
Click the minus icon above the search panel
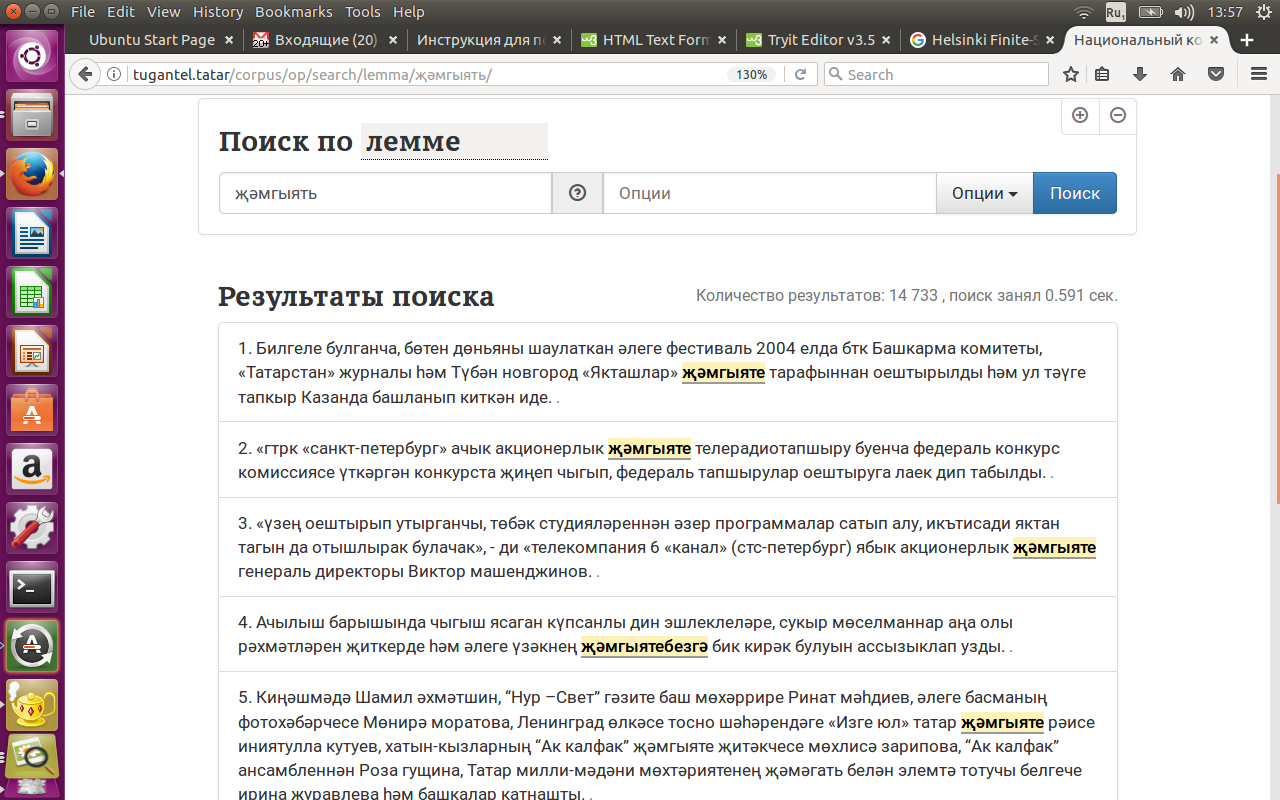[1117, 116]
